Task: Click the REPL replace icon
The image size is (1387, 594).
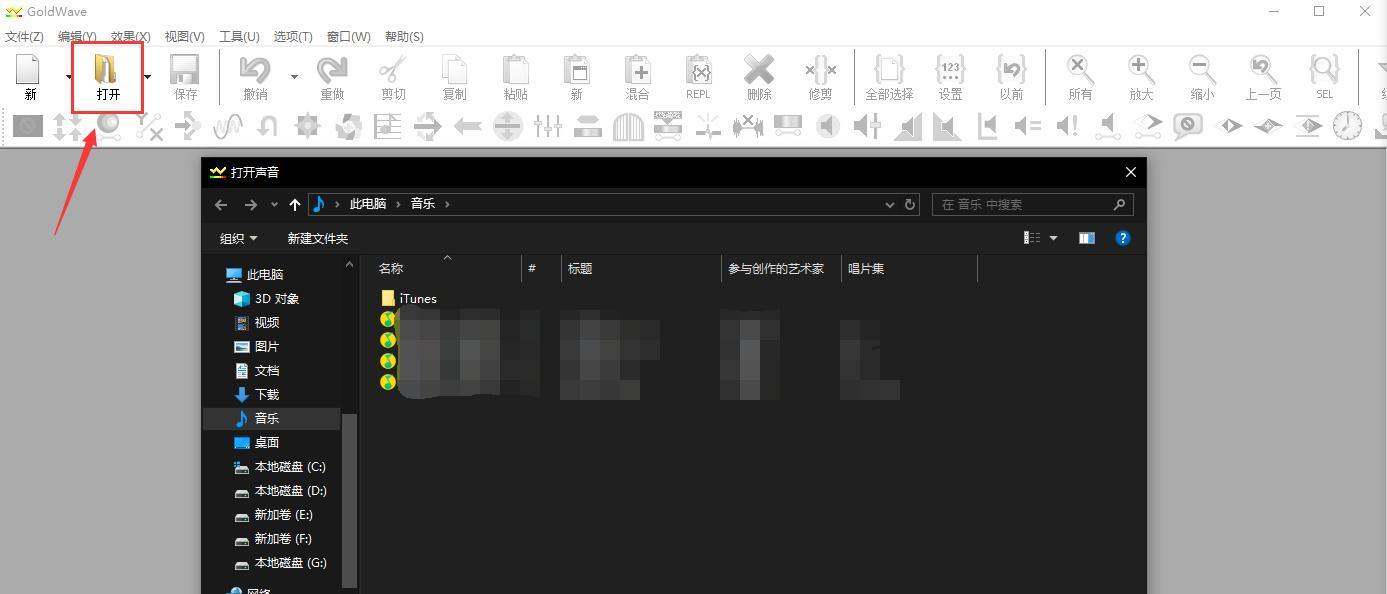Action: pos(698,70)
